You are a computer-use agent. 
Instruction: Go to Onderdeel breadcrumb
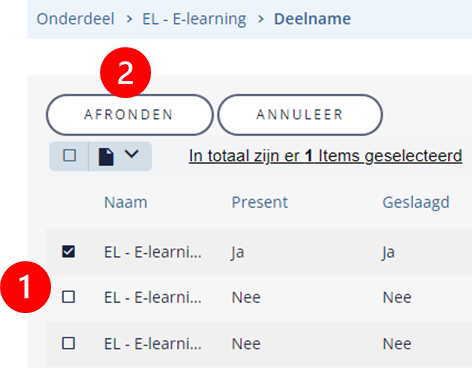coord(75,19)
